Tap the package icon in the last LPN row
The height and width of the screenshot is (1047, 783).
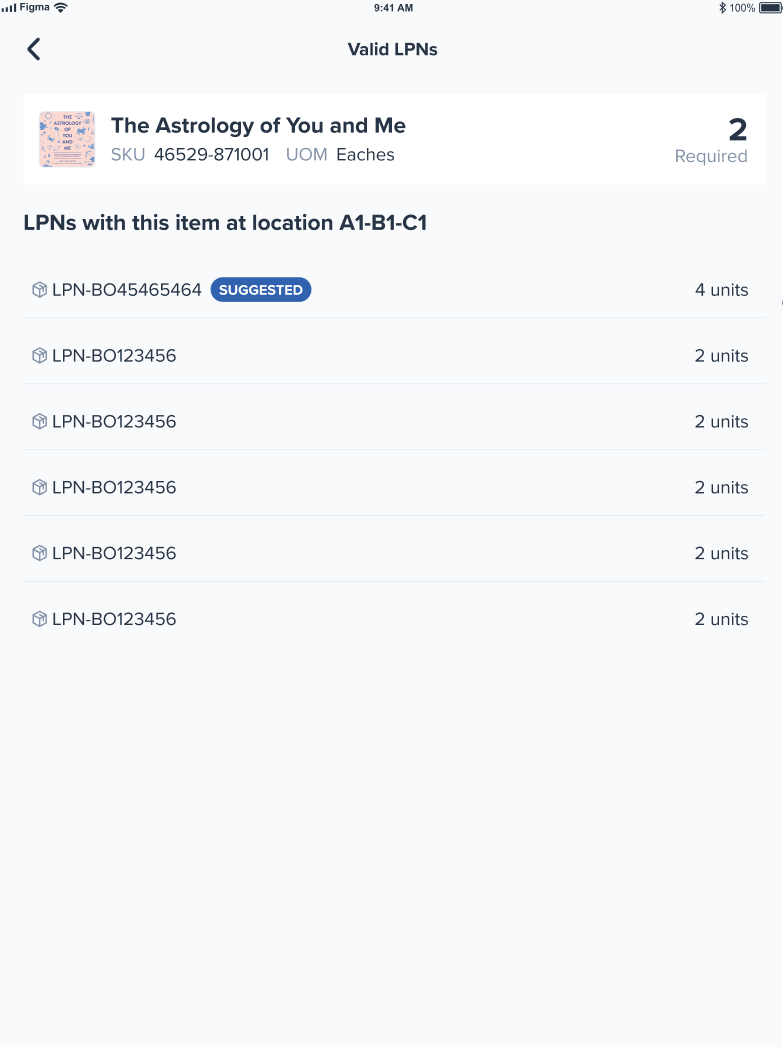pos(39,619)
